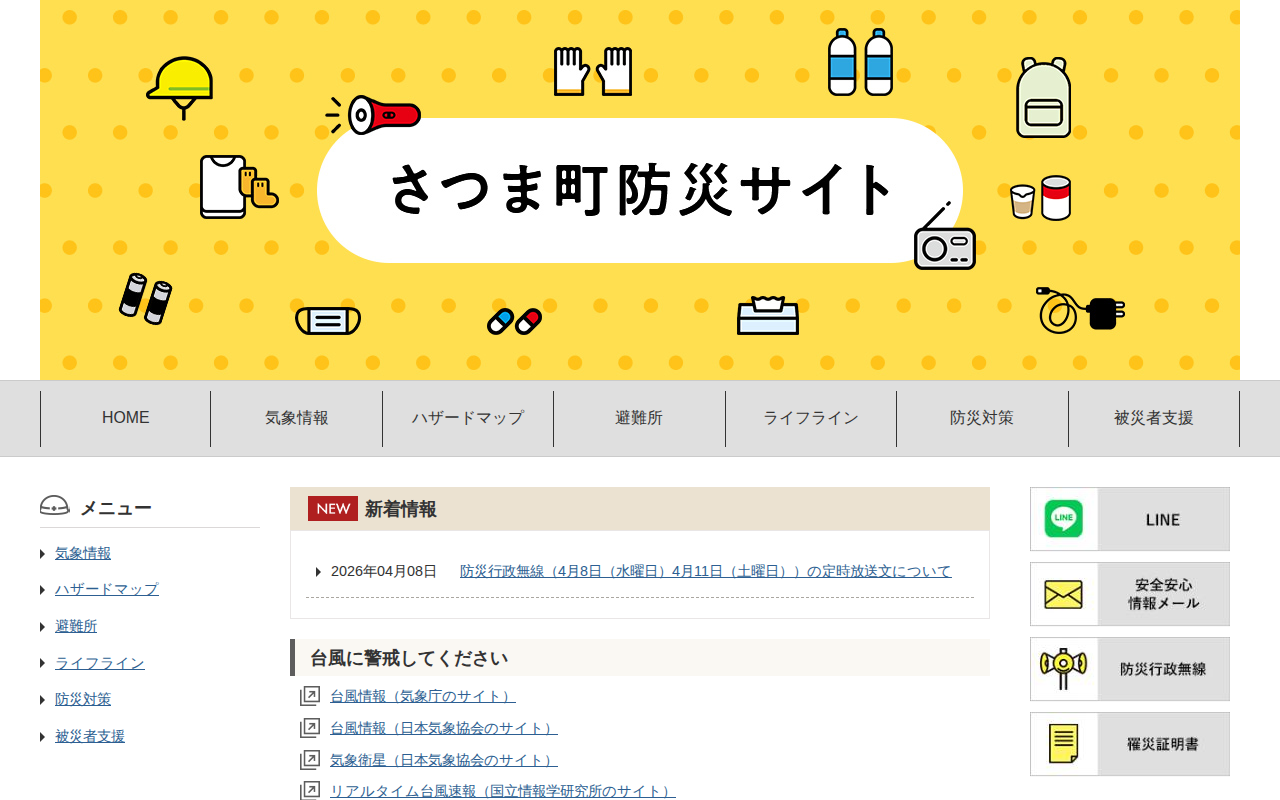This screenshot has height=800, width=1280.
Task: Go to 避難所 in the navigation bar
Action: click(x=639, y=418)
